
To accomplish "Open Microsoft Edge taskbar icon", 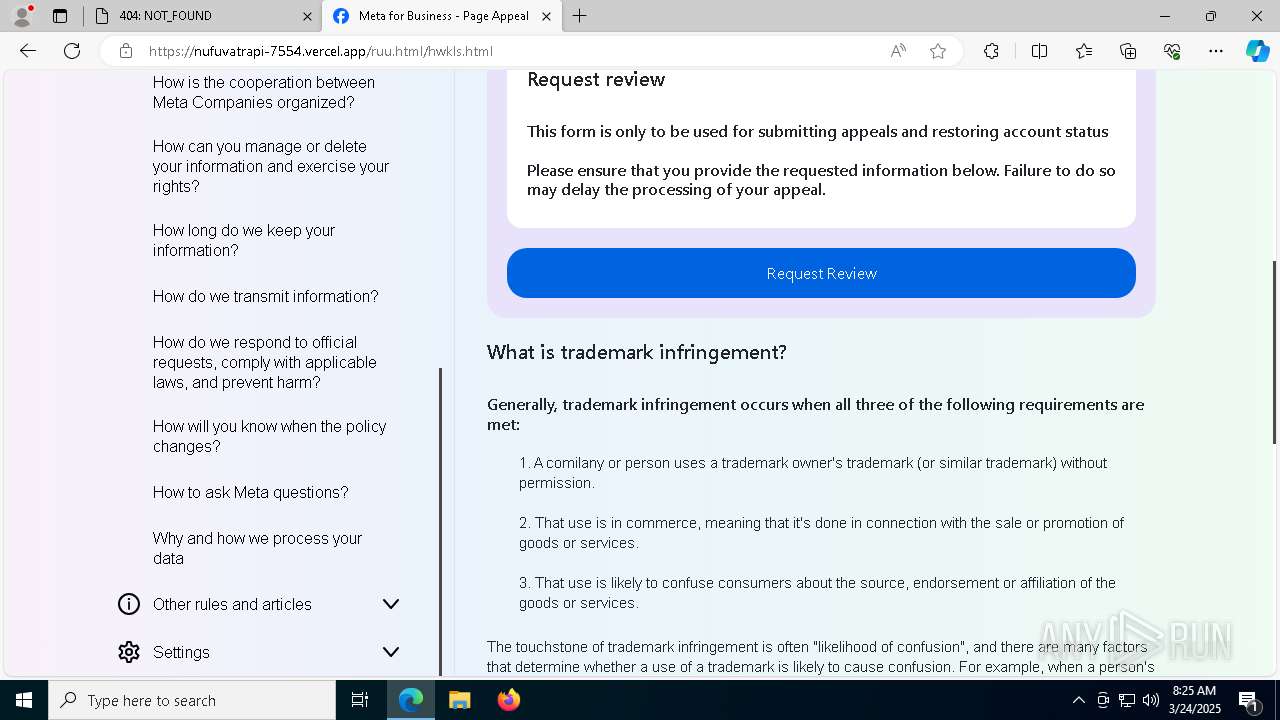I will point(411,700).
